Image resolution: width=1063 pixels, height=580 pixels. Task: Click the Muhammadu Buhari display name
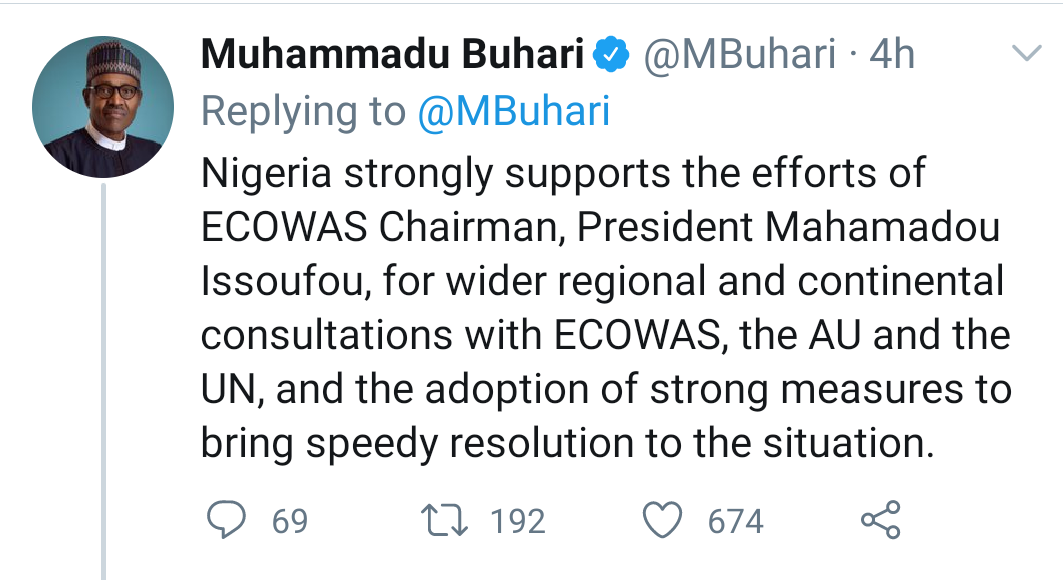392,56
